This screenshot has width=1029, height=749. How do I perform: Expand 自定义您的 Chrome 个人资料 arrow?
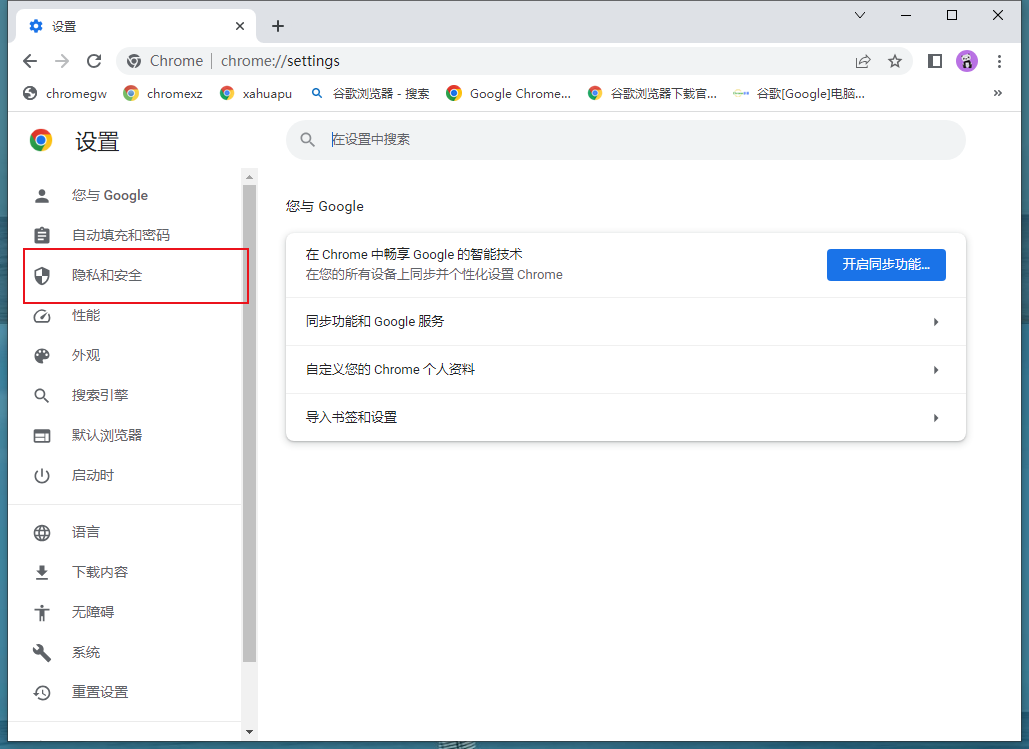[936, 370]
